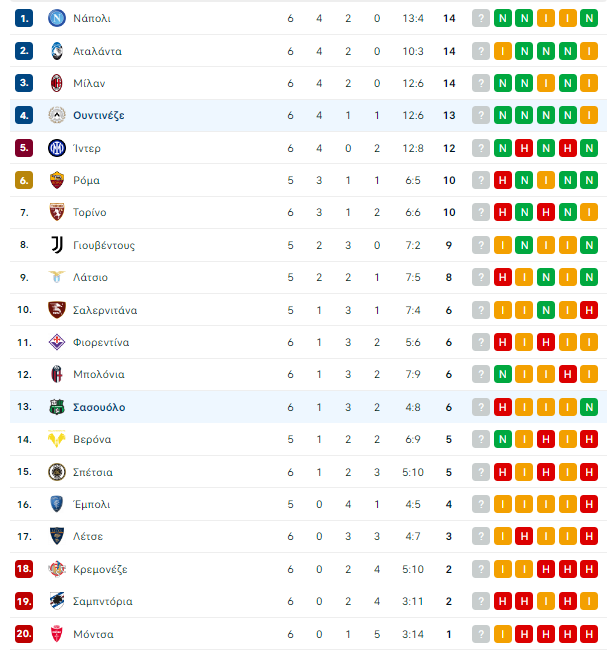The width and height of the screenshot is (609, 651).
Task: Click Monza's next-match question-mark badge
Action: (481, 634)
